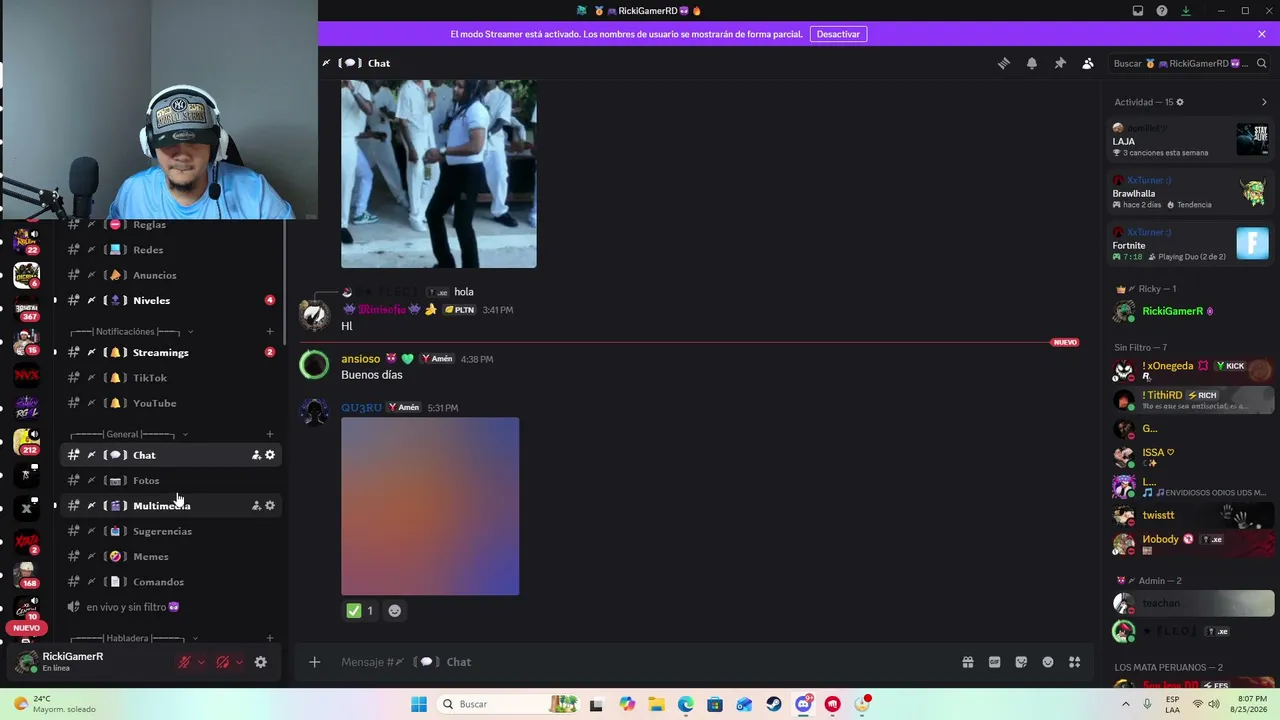Viewport: 1280px width, 720px height.
Task: Focus the message input for Chat
Action: pos(640,662)
